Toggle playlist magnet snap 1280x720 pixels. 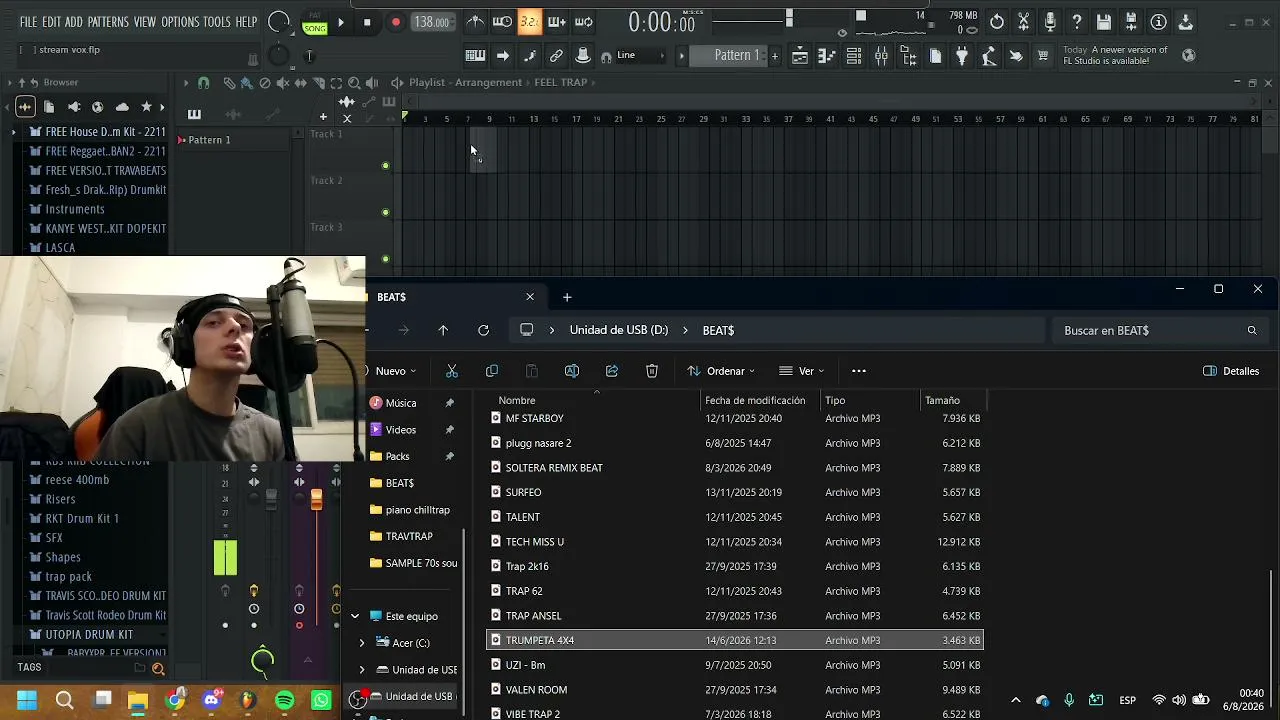pos(204,83)
